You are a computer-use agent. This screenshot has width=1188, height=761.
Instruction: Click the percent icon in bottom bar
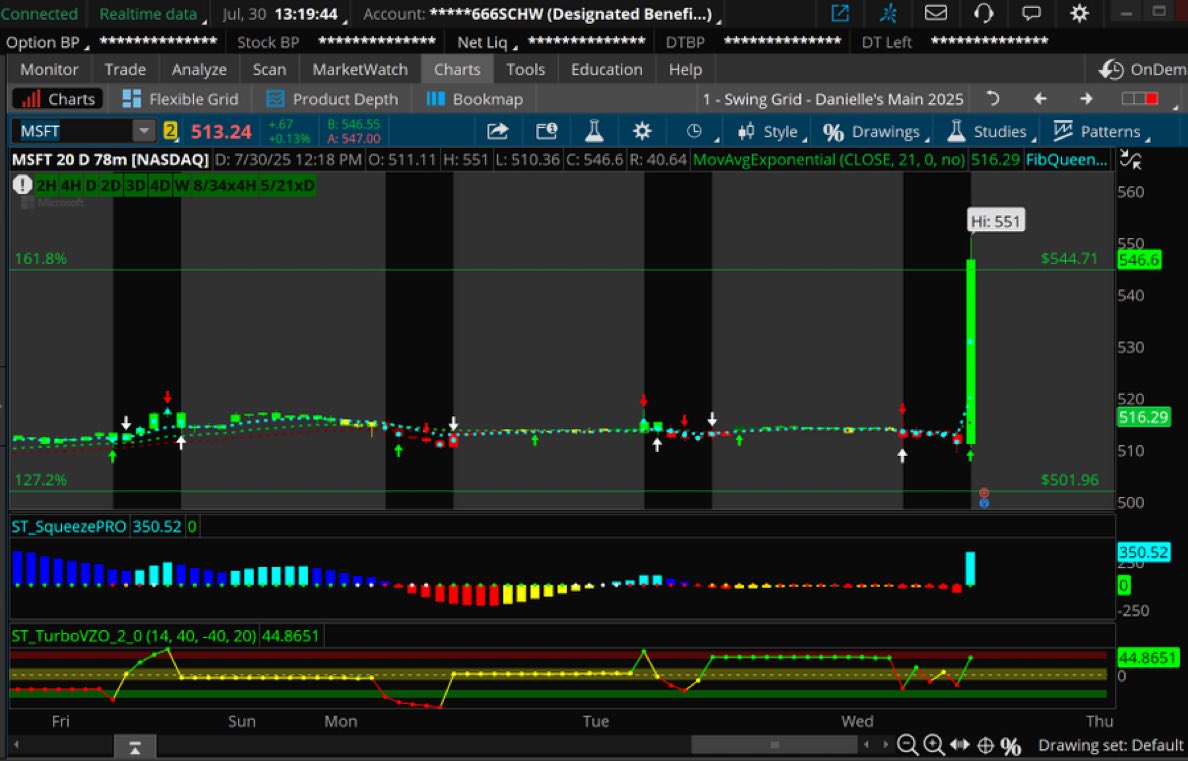tap(1011, 746)
